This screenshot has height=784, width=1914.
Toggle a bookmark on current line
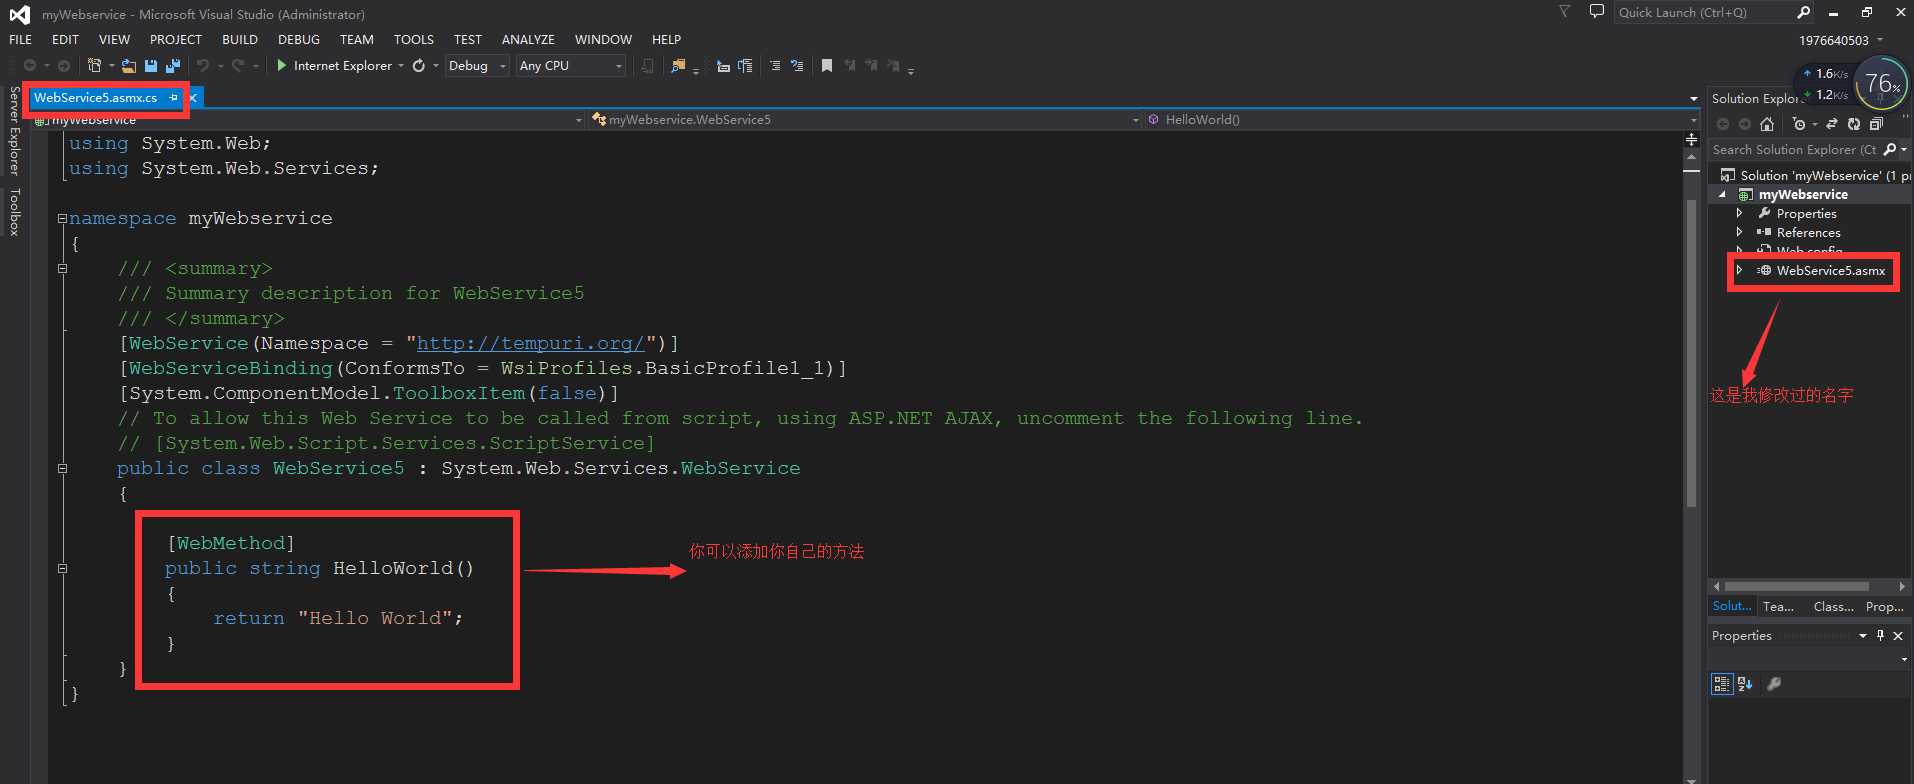pyautogui.click(x=826, y=65)
